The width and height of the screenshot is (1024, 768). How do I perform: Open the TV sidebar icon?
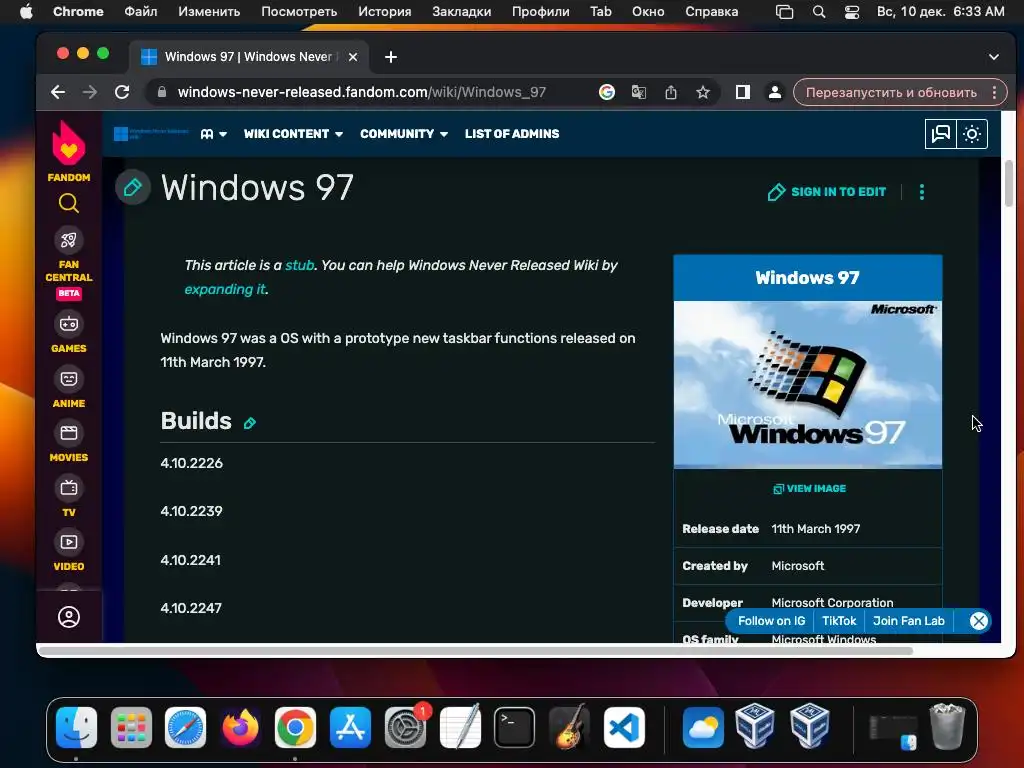(x=69, y=488)
